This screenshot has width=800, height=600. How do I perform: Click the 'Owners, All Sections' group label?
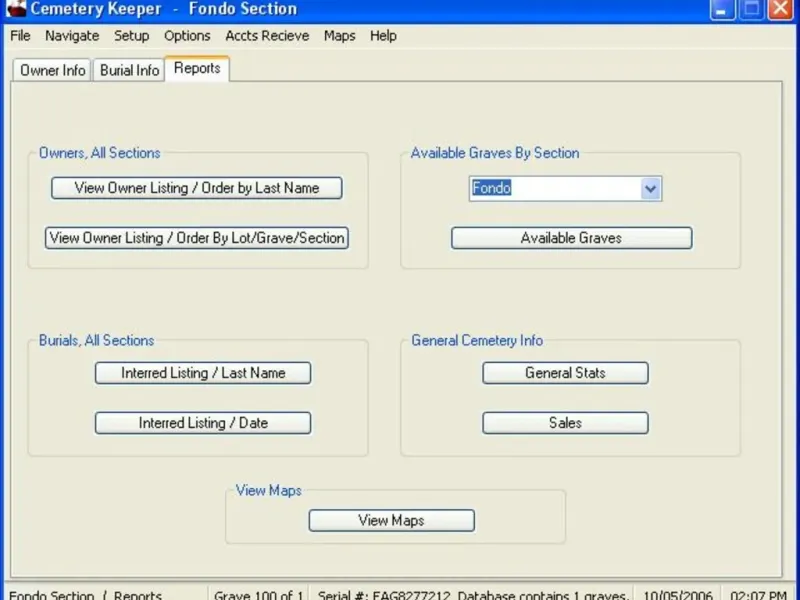[x=100, y=153]
